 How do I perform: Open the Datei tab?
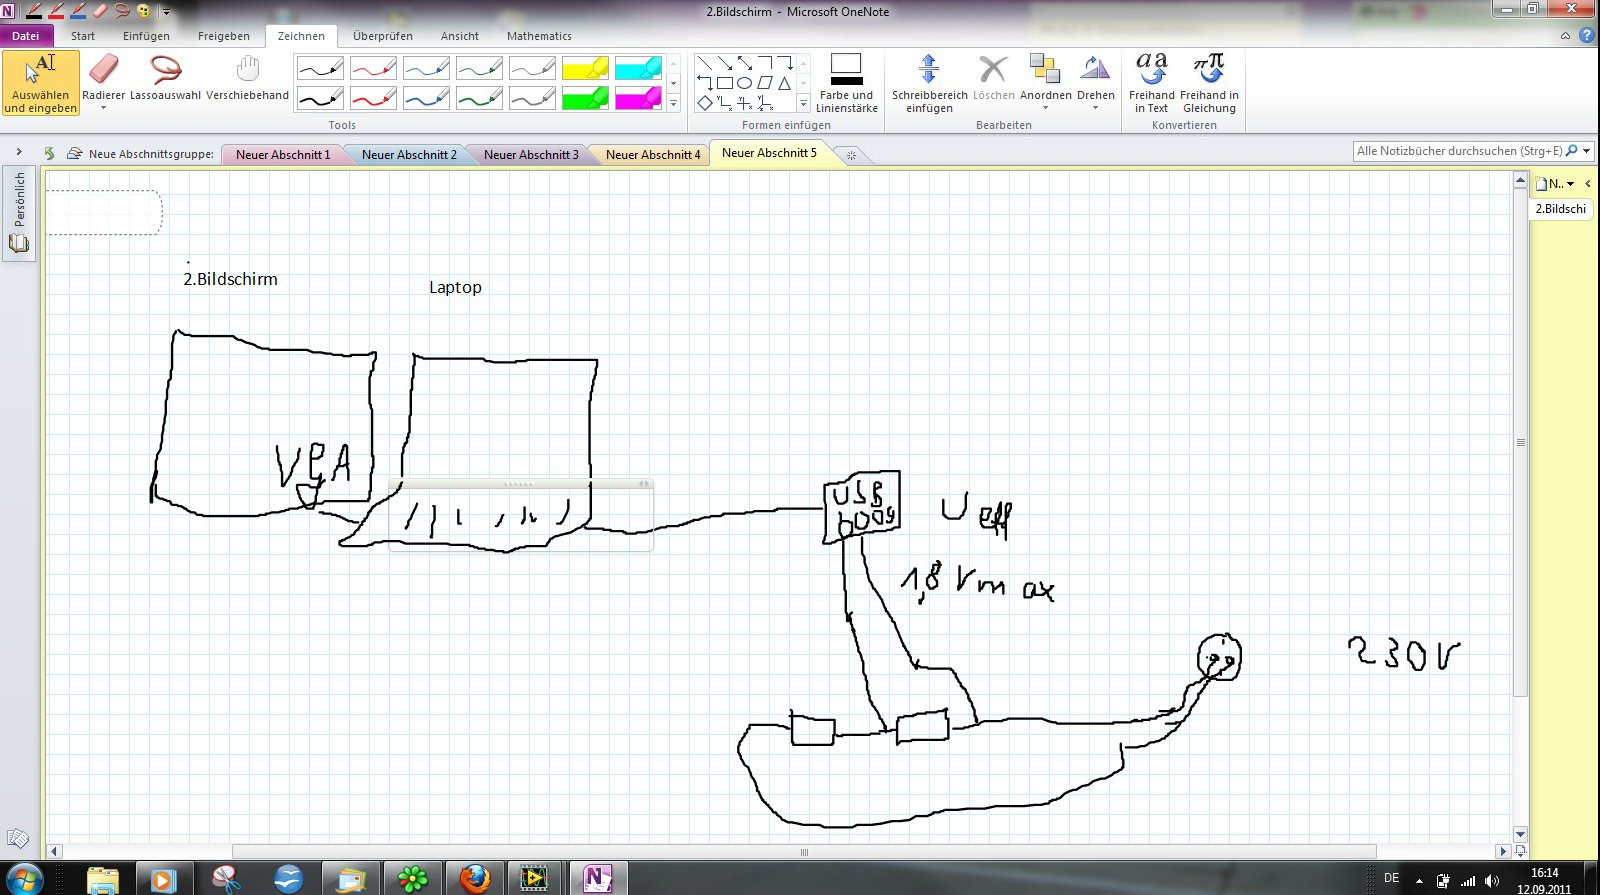(x=26, y=36)
